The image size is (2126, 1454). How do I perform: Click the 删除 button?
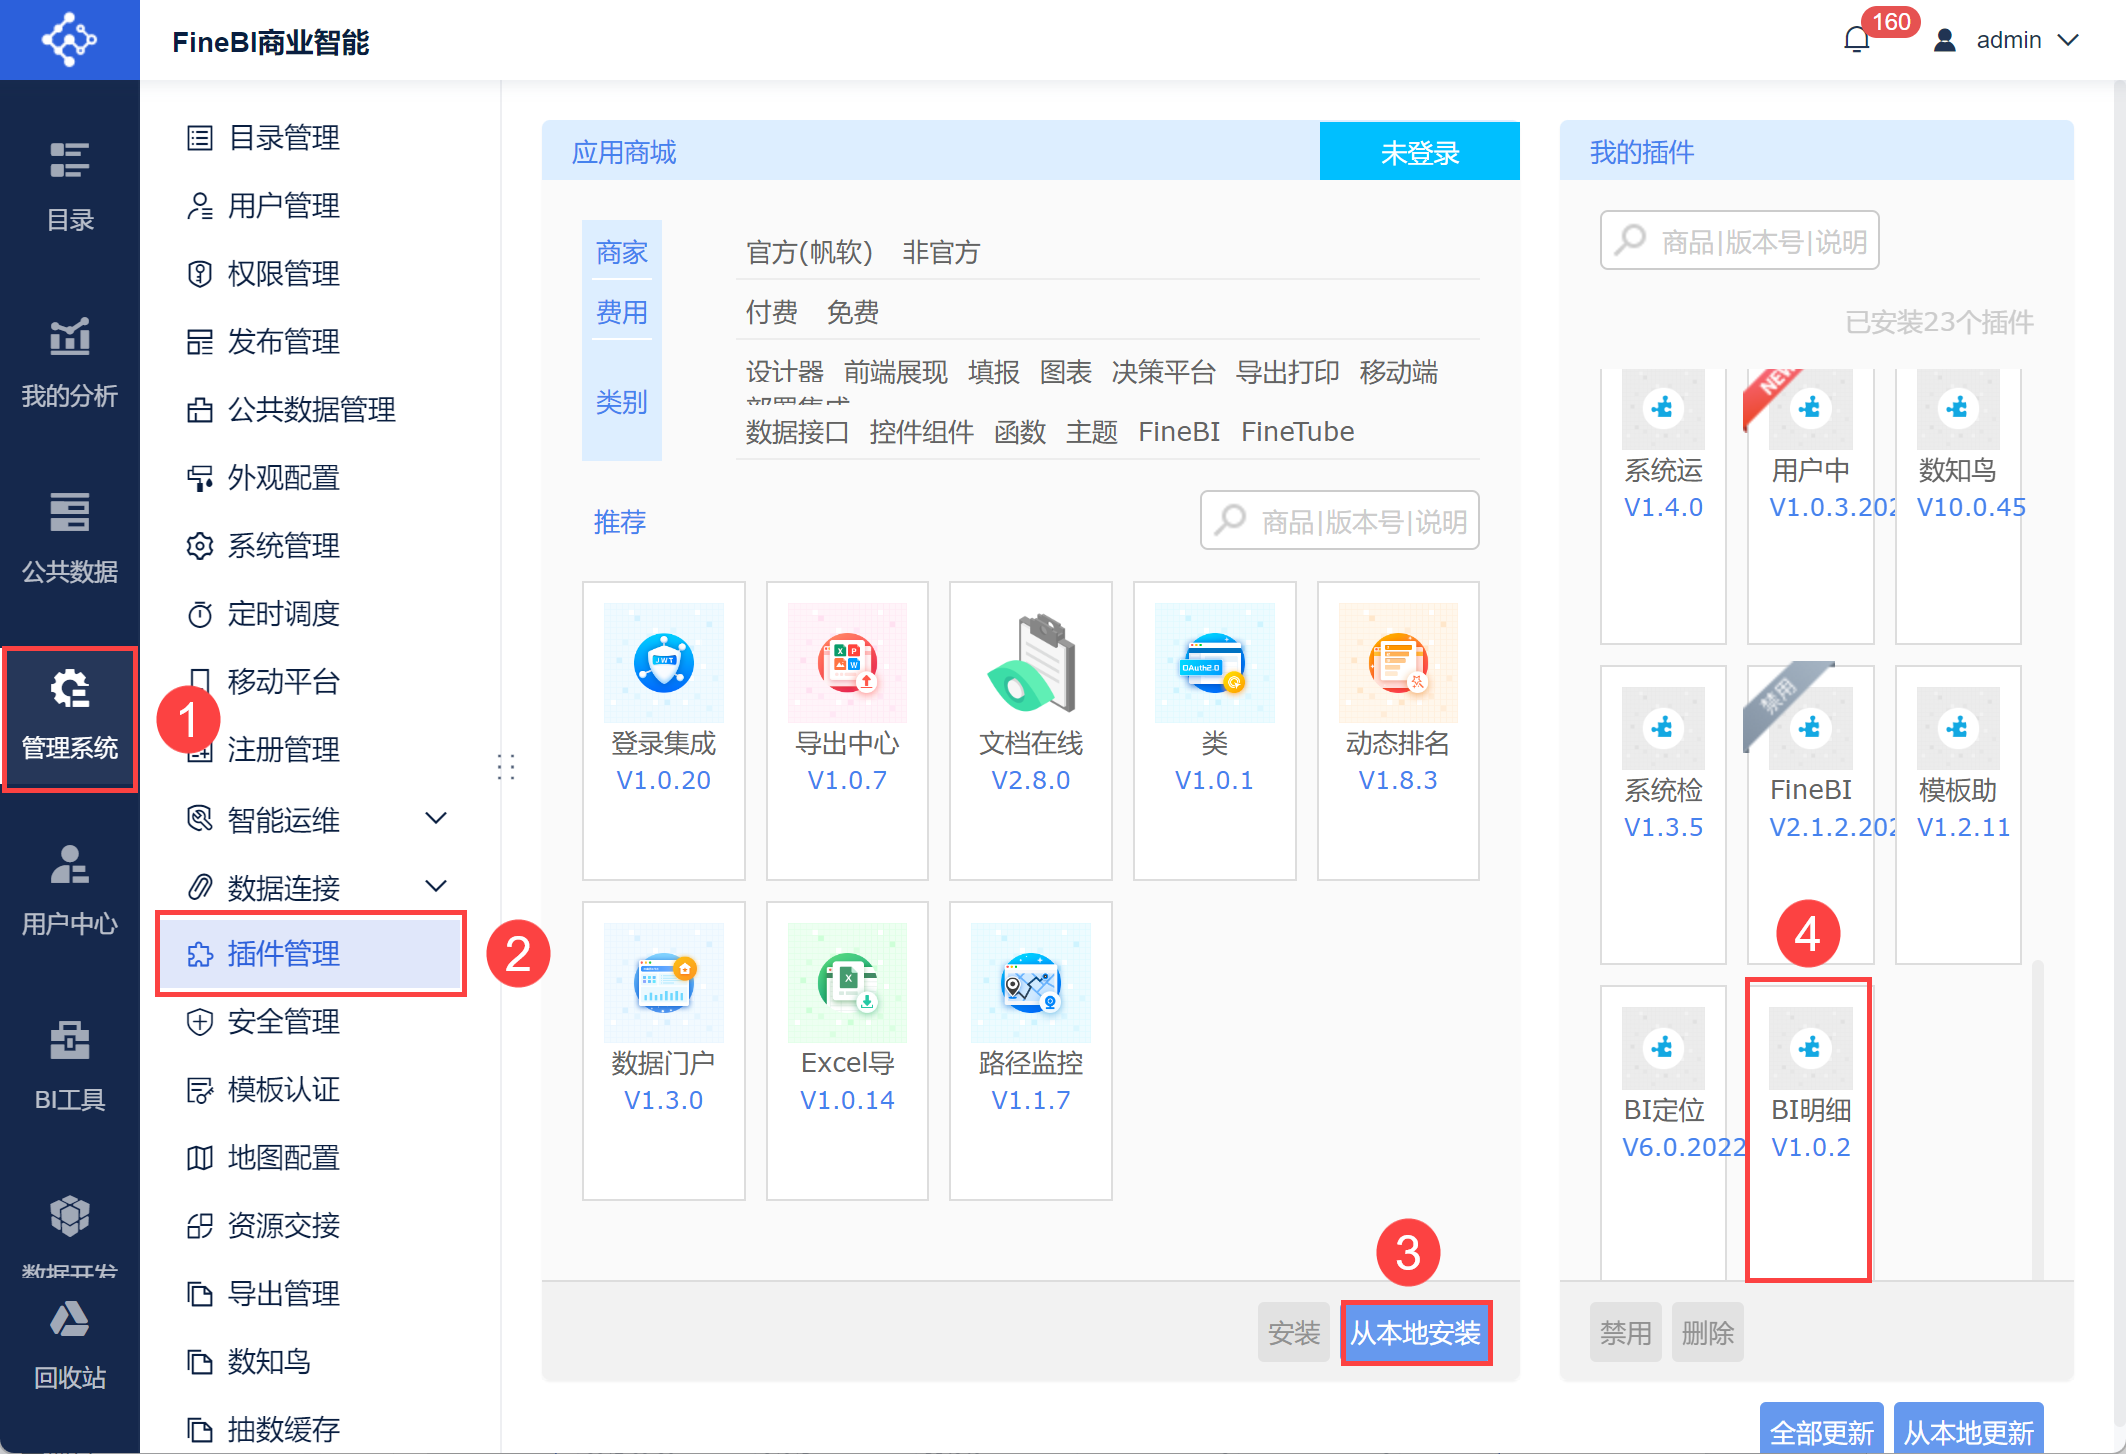[x=1708, y=1332]
